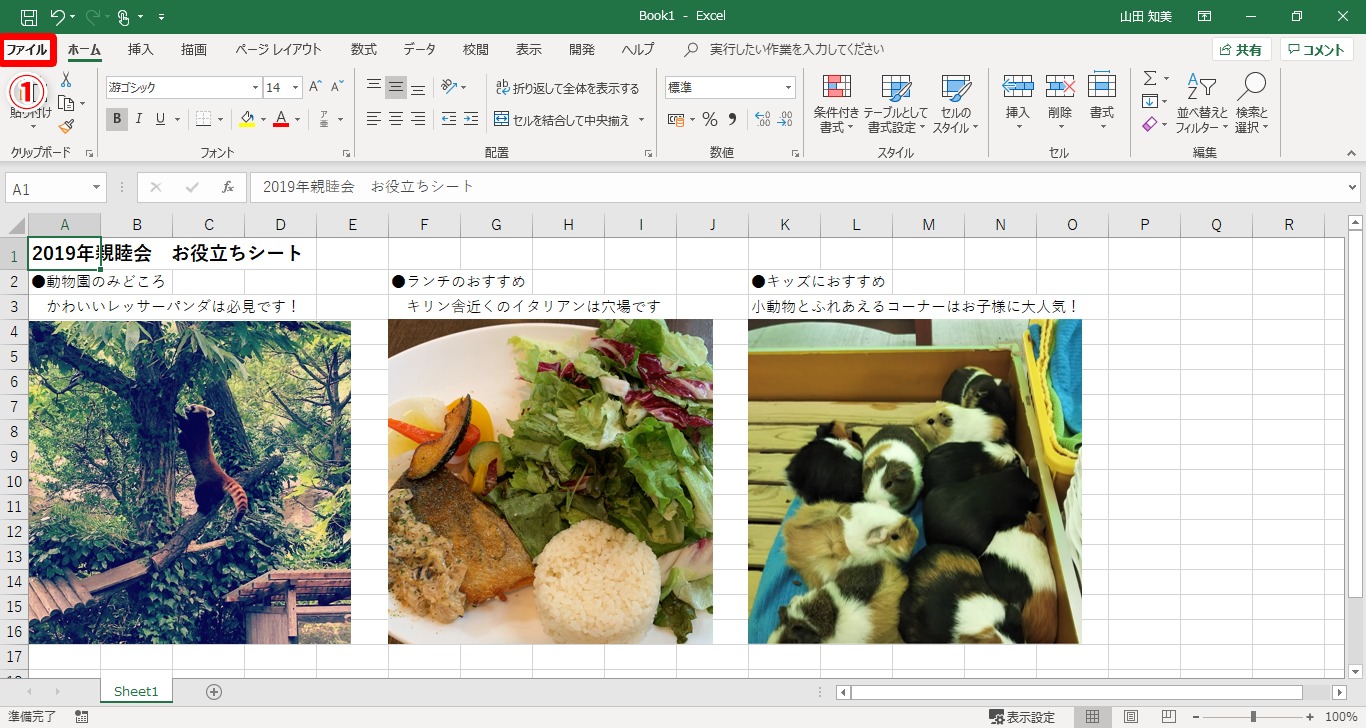The width and height of the screenshot is (1366, 728).
Task: Click the zoom slider in status bar
Action: click(1253, 717)
